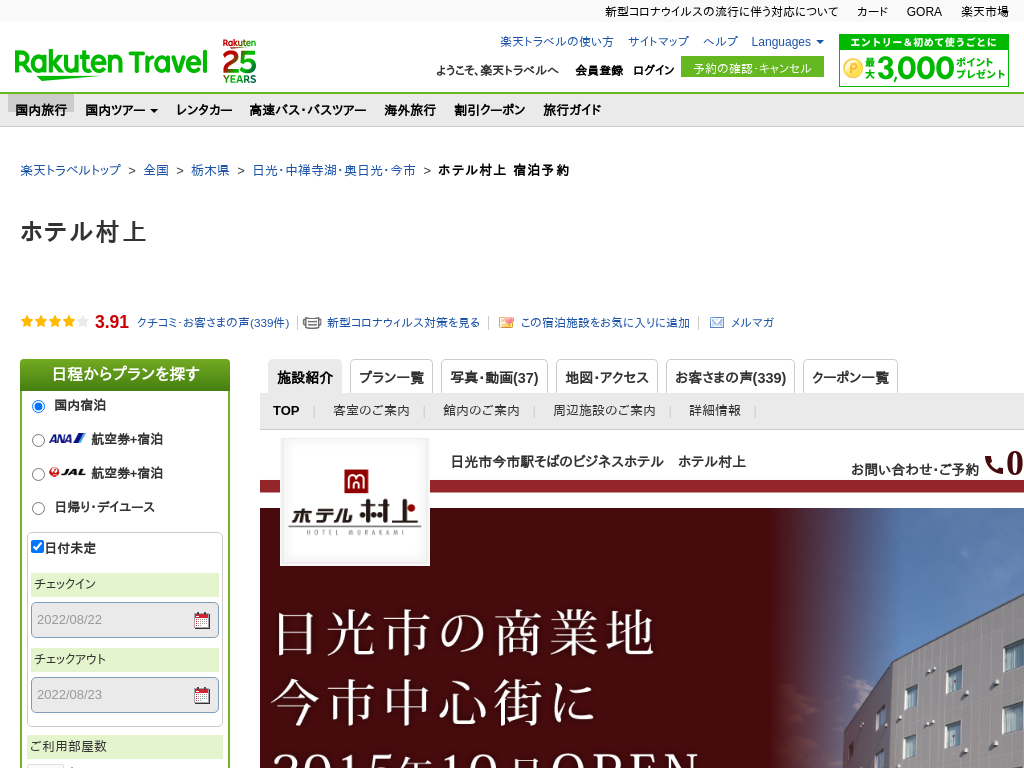The image size is (1024, 768).
Task: Open 楽天トラベルの使い方 link
Action: [x=556, y=42]
